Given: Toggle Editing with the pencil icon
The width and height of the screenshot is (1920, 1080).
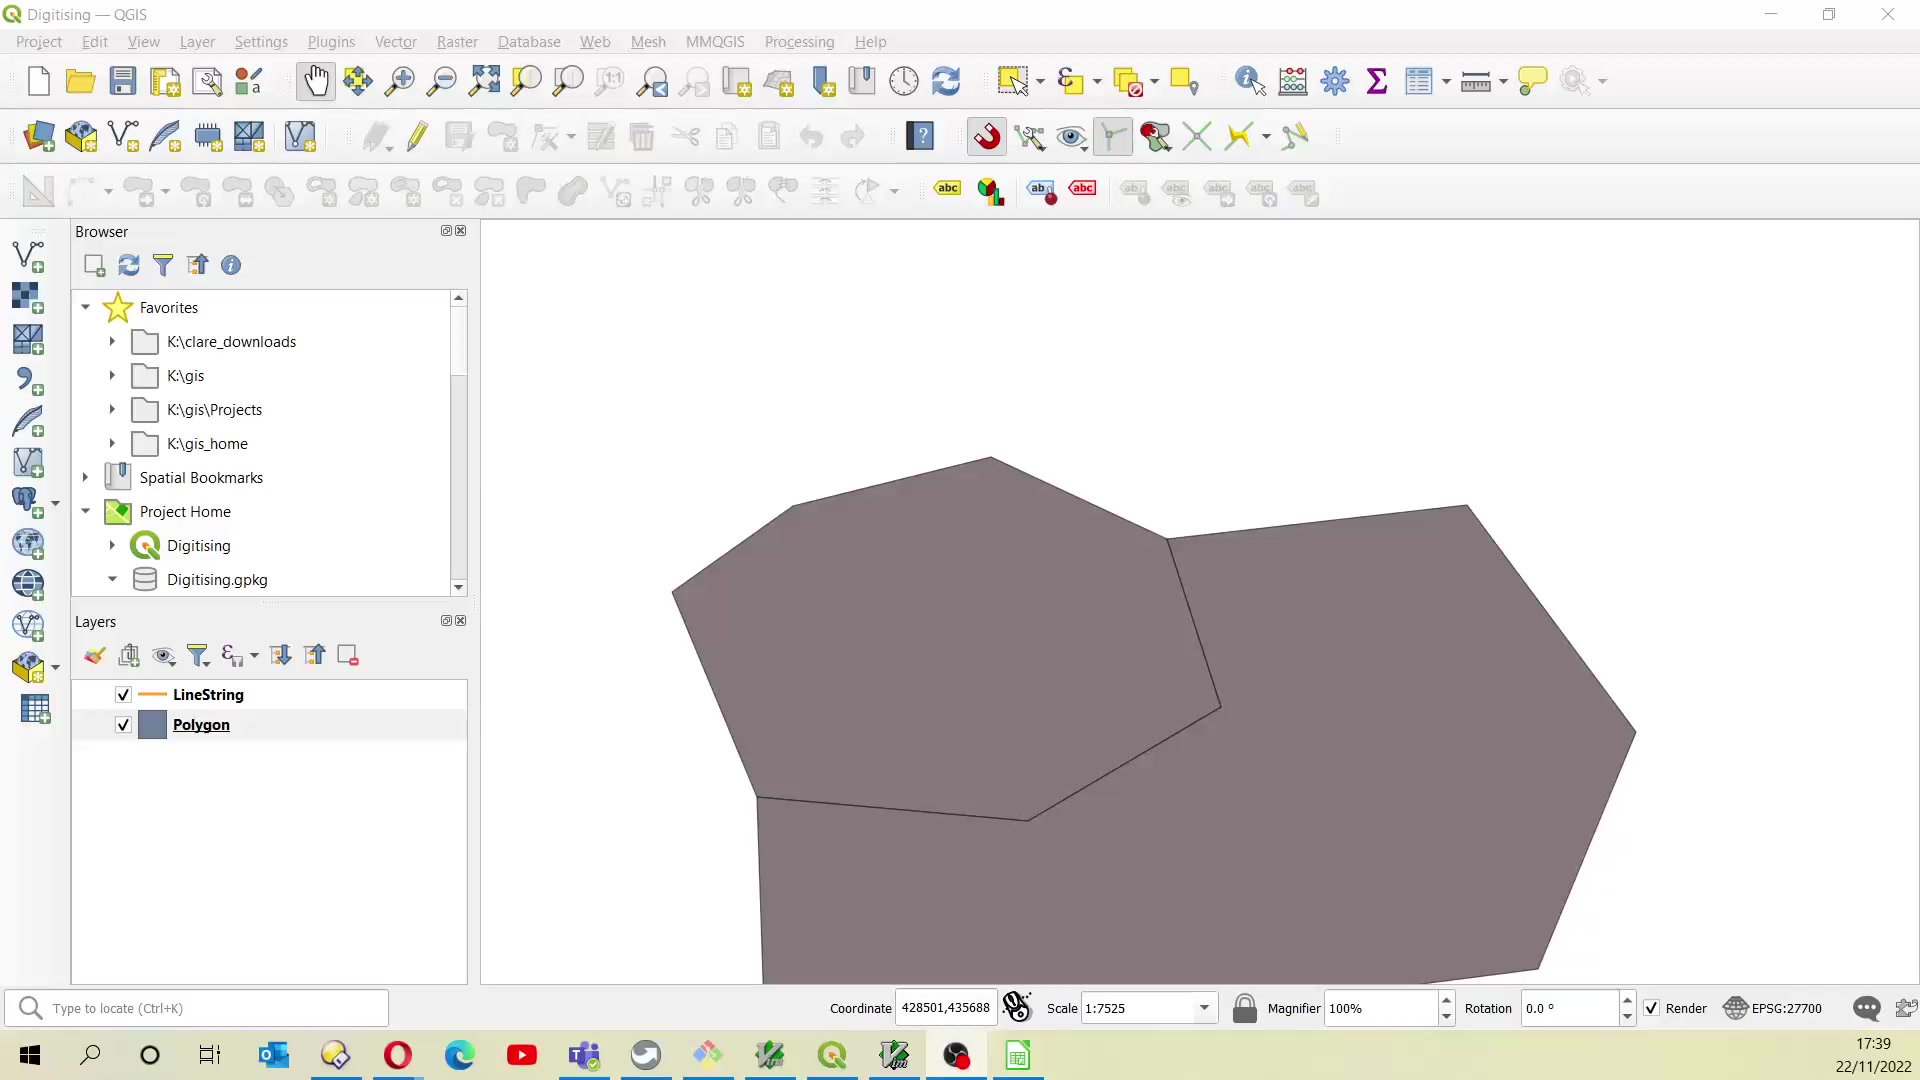Looking at the screenshot, I should (417, 137).
